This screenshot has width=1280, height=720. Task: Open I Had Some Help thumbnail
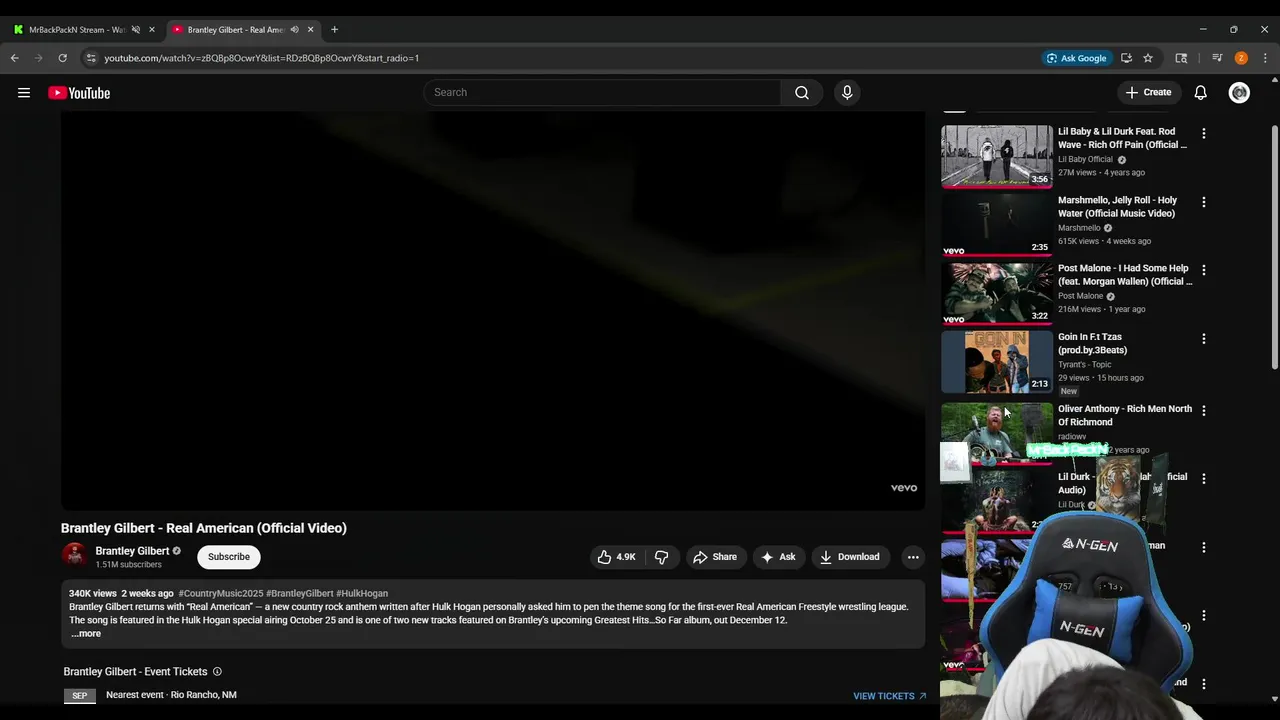coord(997,293)
